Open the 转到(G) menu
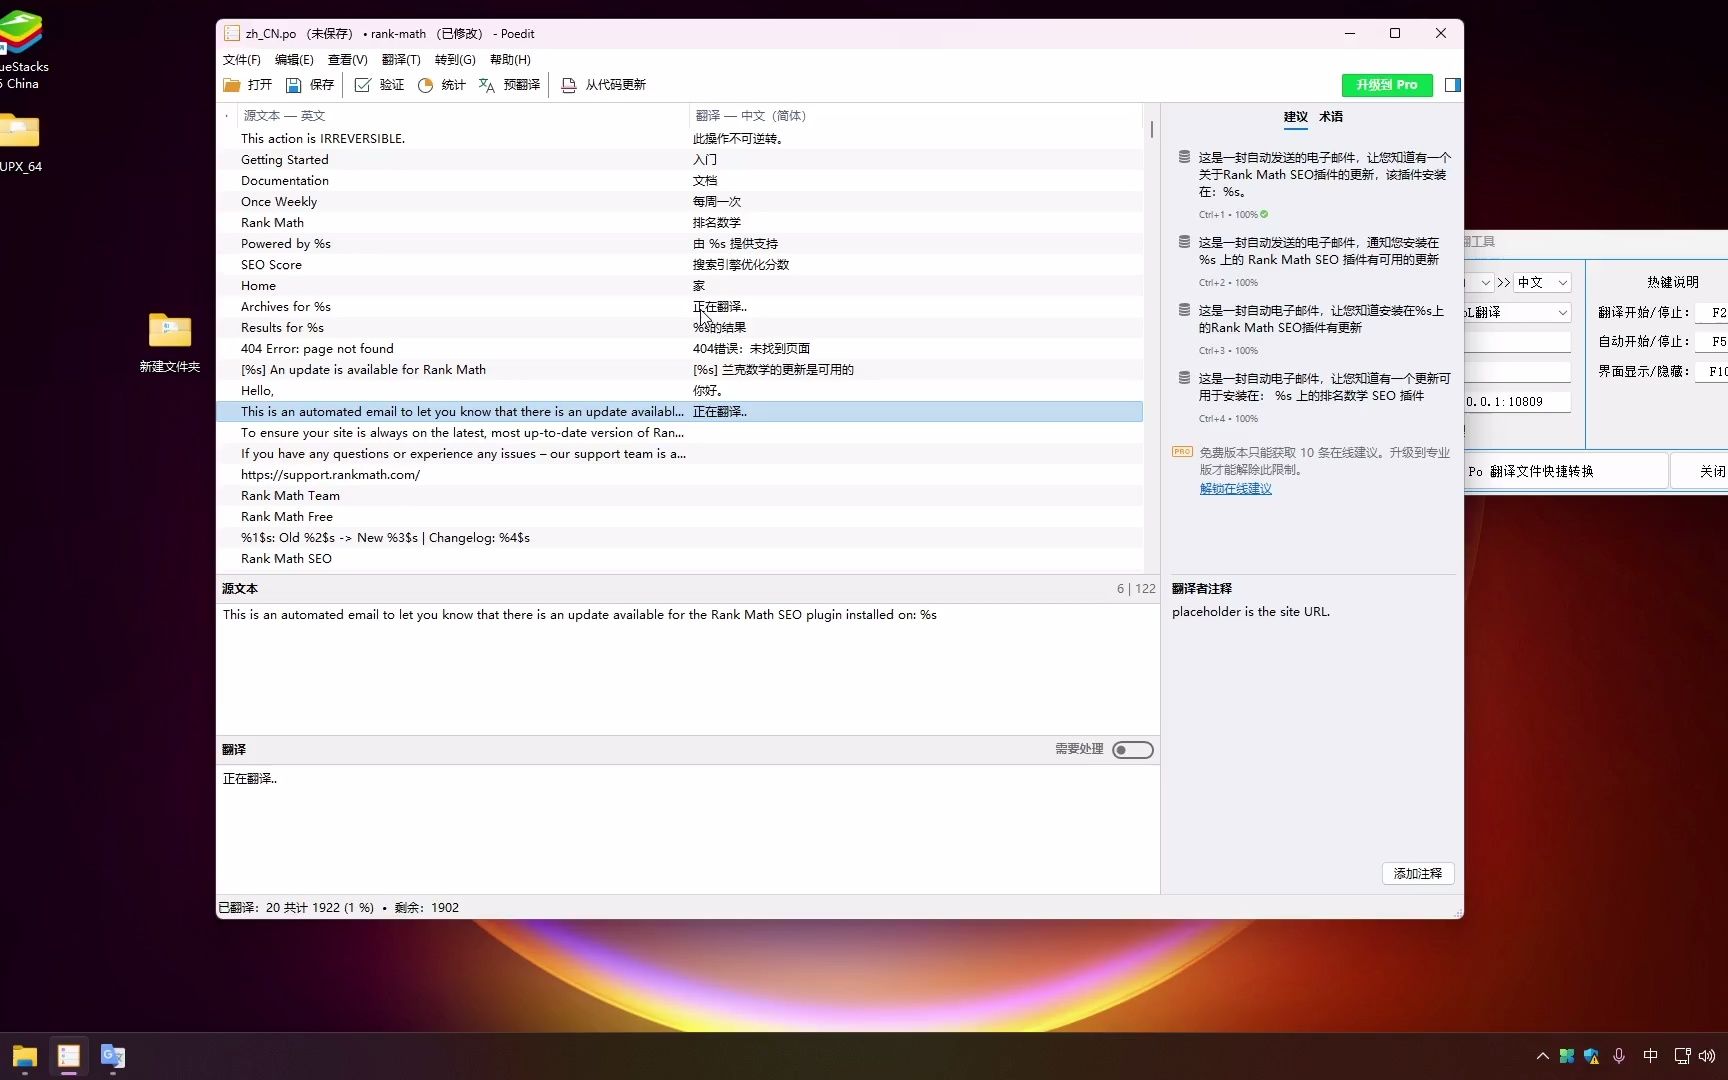 (455, 60)
